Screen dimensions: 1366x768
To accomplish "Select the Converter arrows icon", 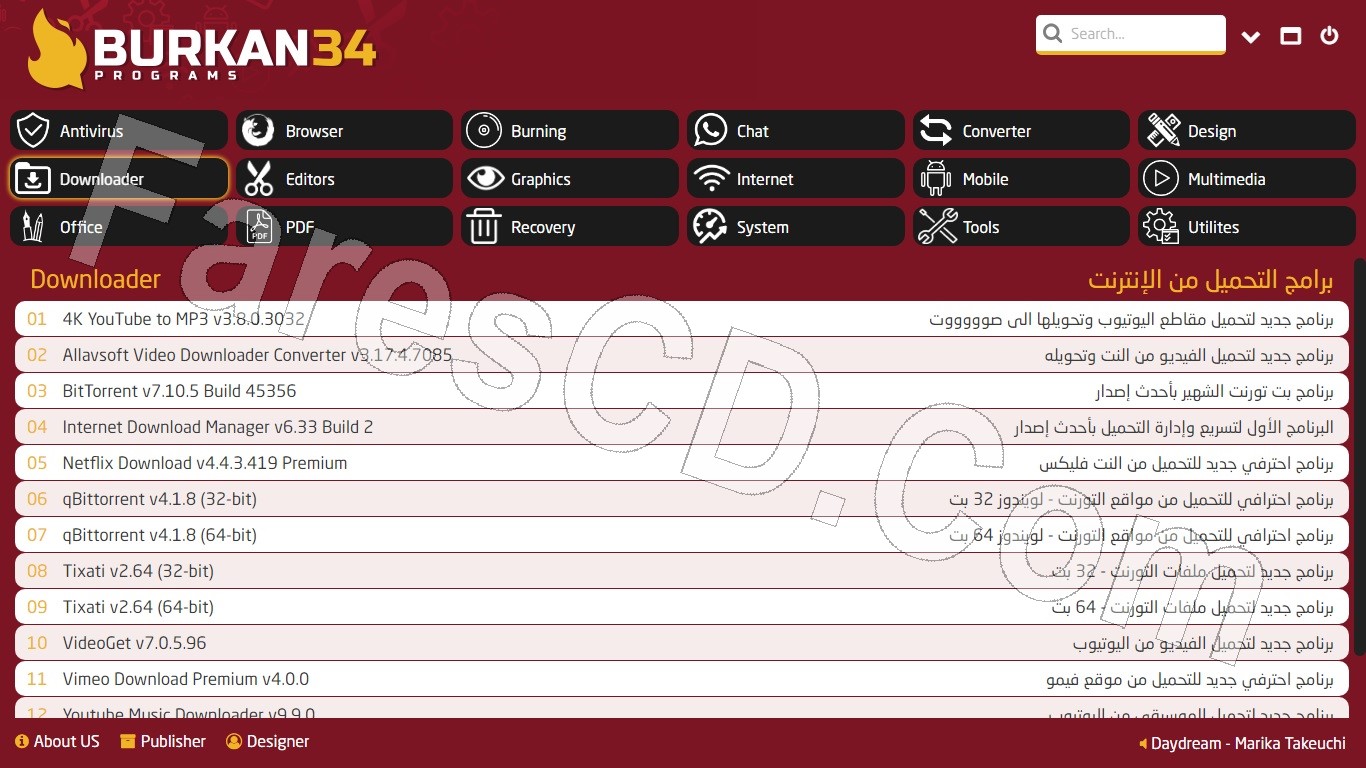I will [x=936, y=131].
